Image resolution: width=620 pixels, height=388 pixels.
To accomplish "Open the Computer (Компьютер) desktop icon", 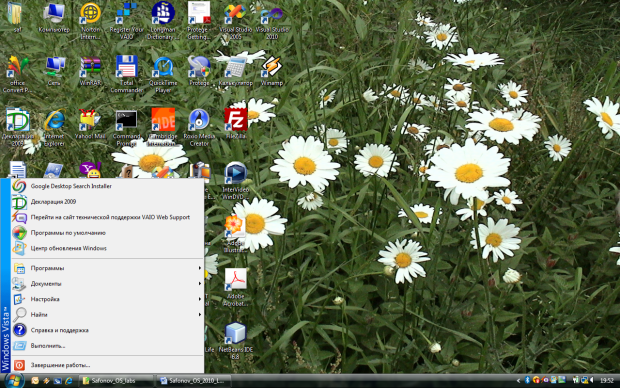I will pos(54,17).
